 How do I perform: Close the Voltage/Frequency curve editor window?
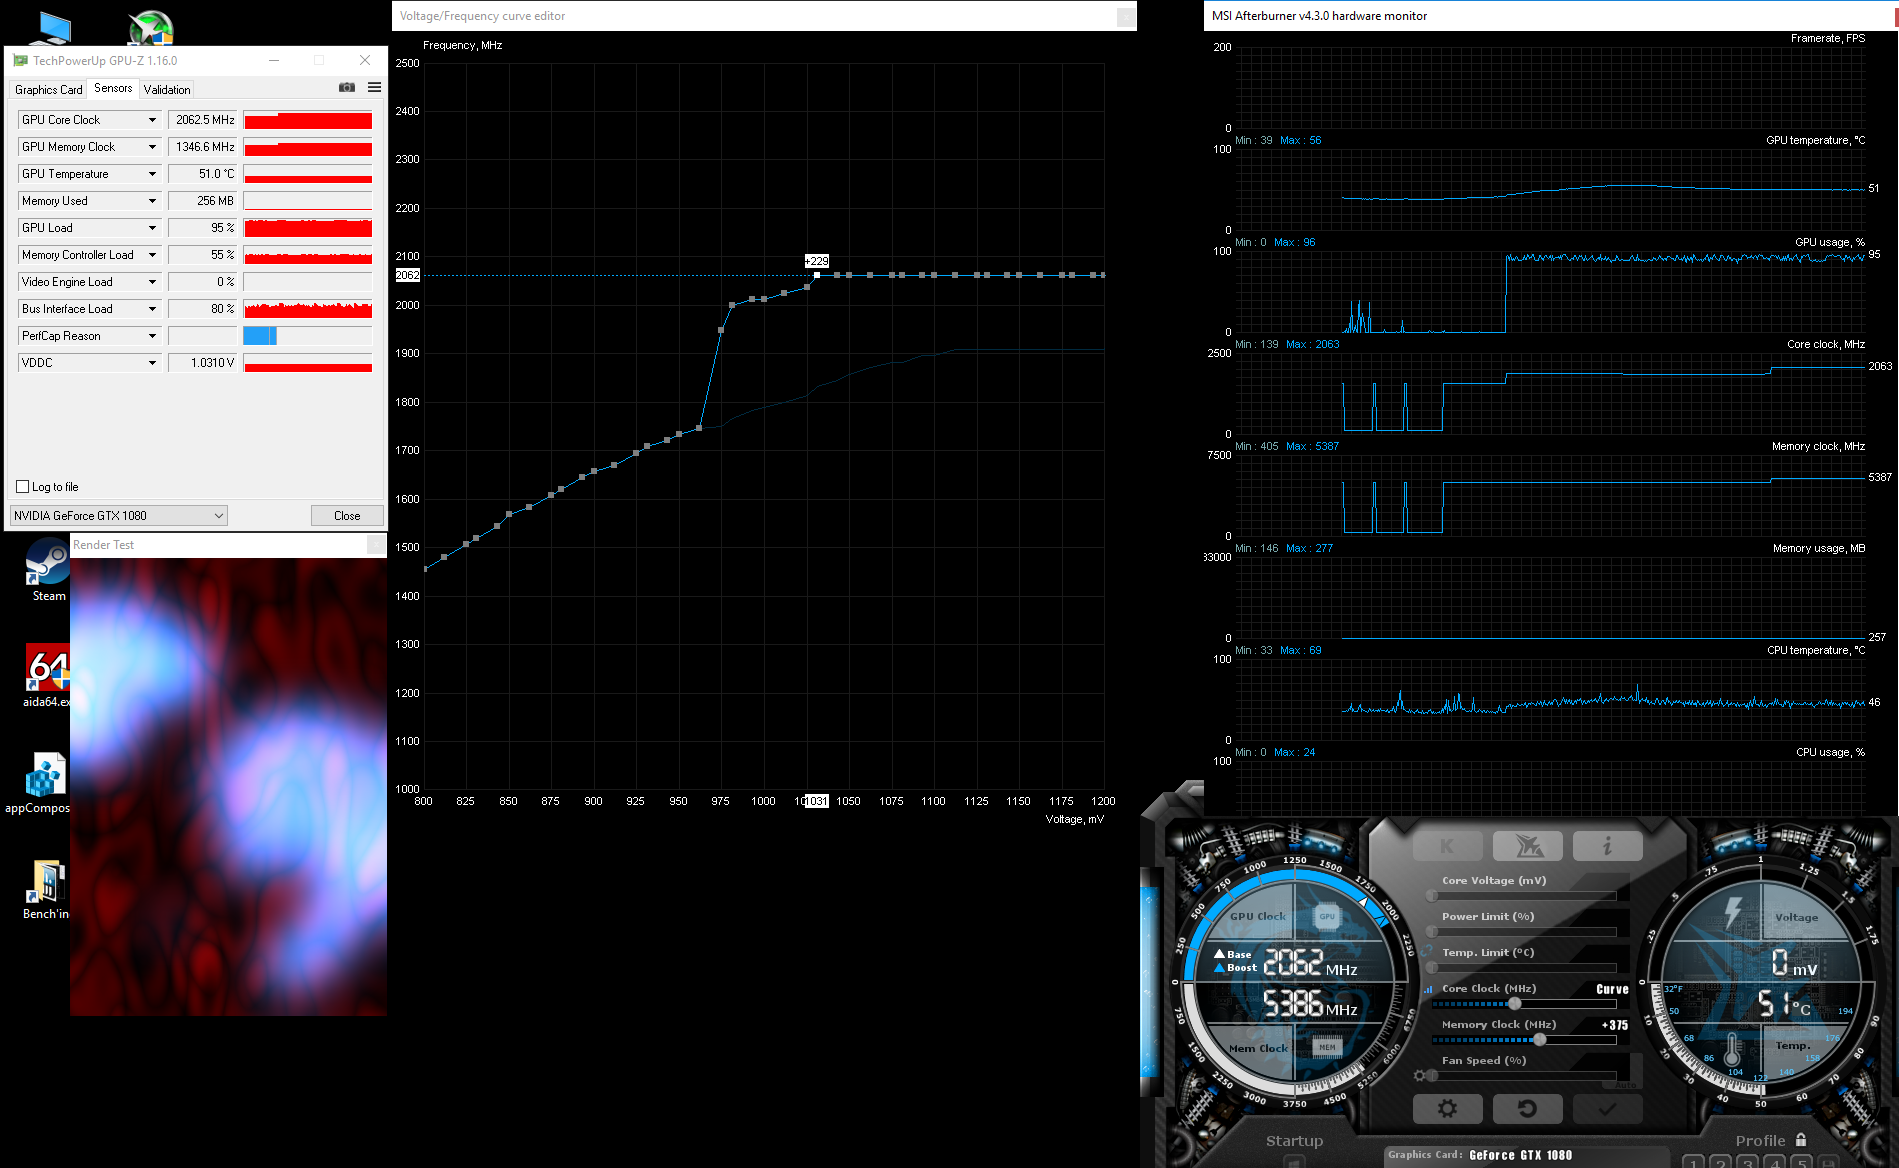click(x=1125, y=16)
